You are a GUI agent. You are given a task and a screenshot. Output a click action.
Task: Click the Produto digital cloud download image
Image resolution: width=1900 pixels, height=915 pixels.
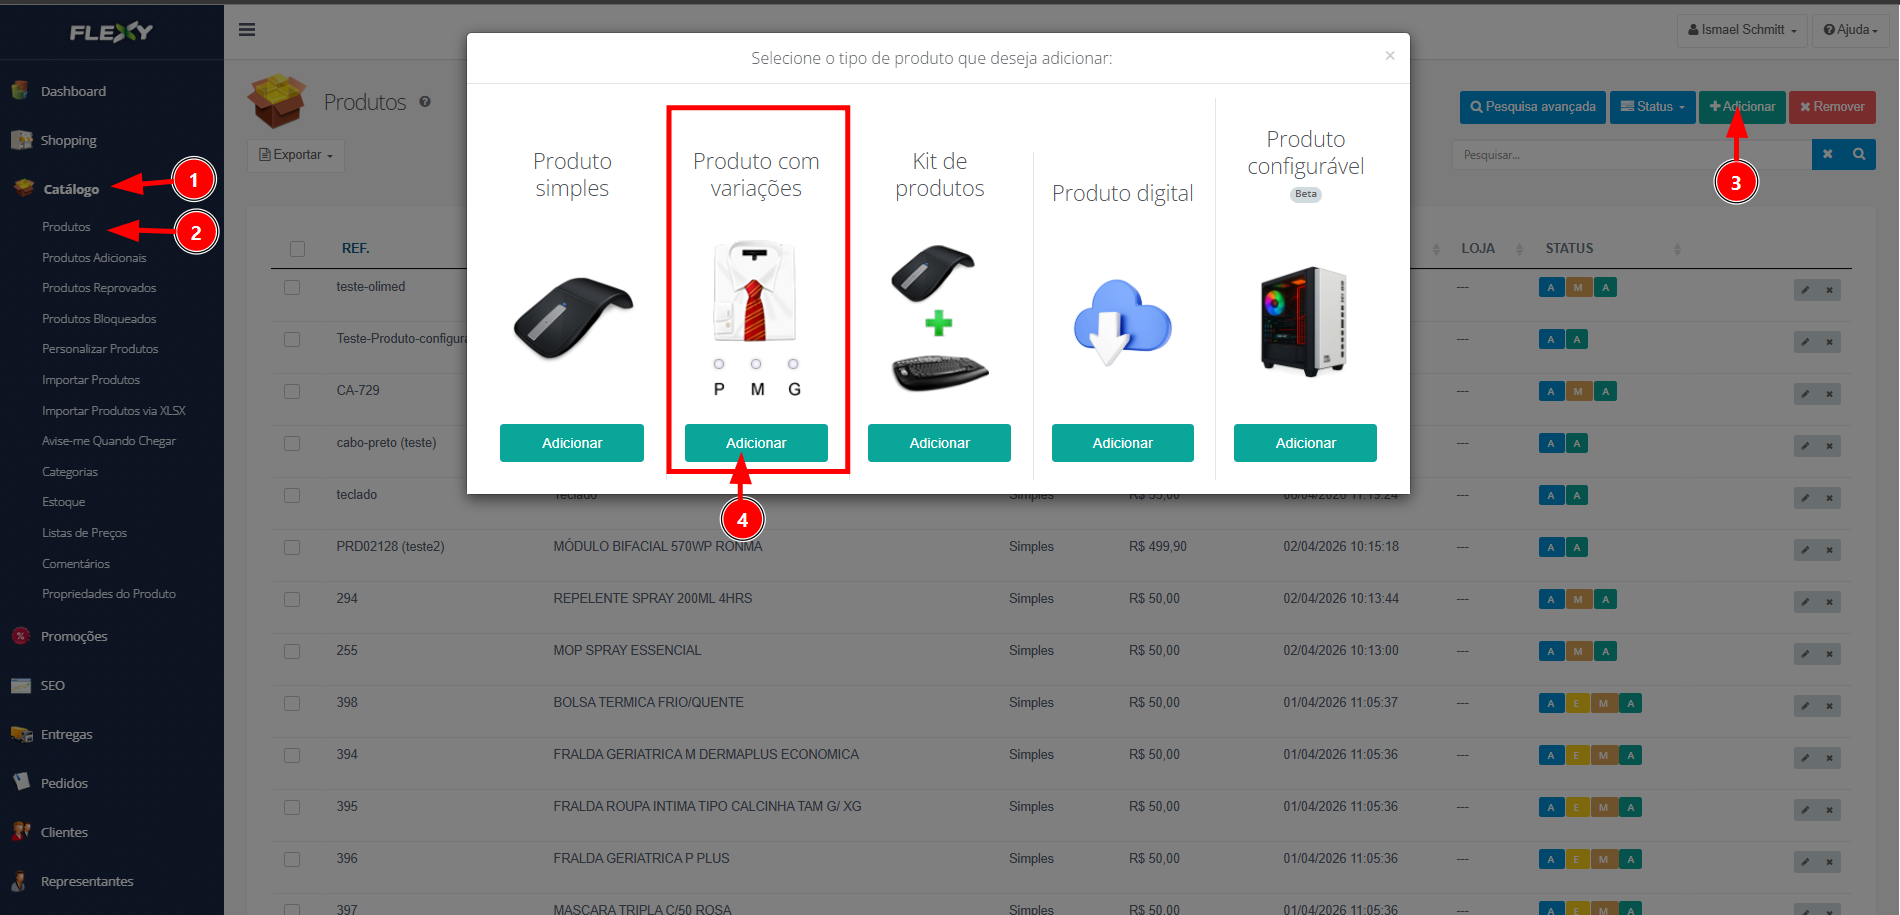1122,322
